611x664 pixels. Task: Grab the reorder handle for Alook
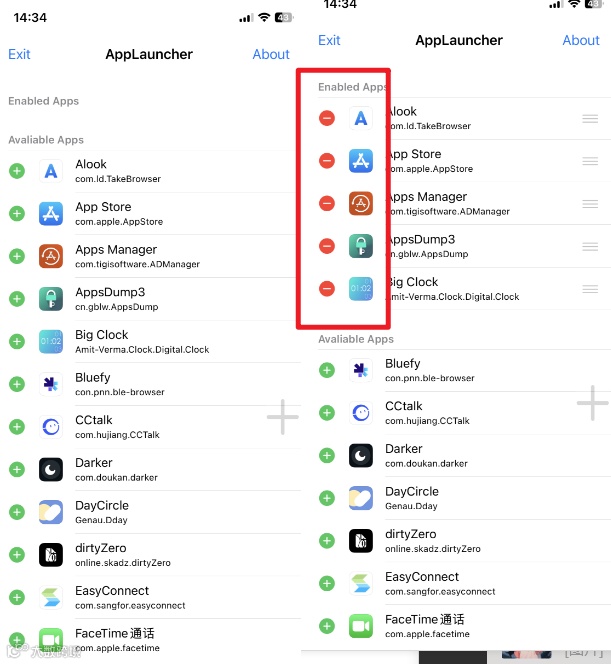(x=590, y=119)
